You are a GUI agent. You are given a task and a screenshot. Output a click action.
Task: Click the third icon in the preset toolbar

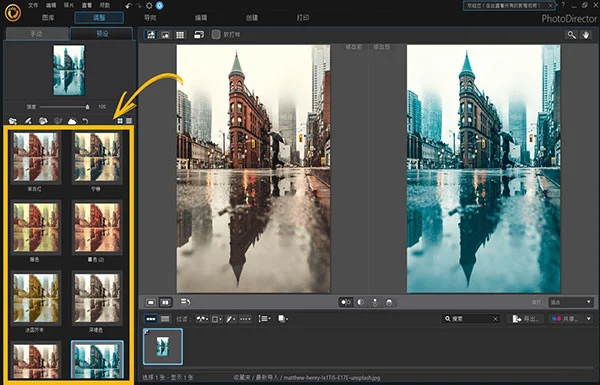point(43,121)
